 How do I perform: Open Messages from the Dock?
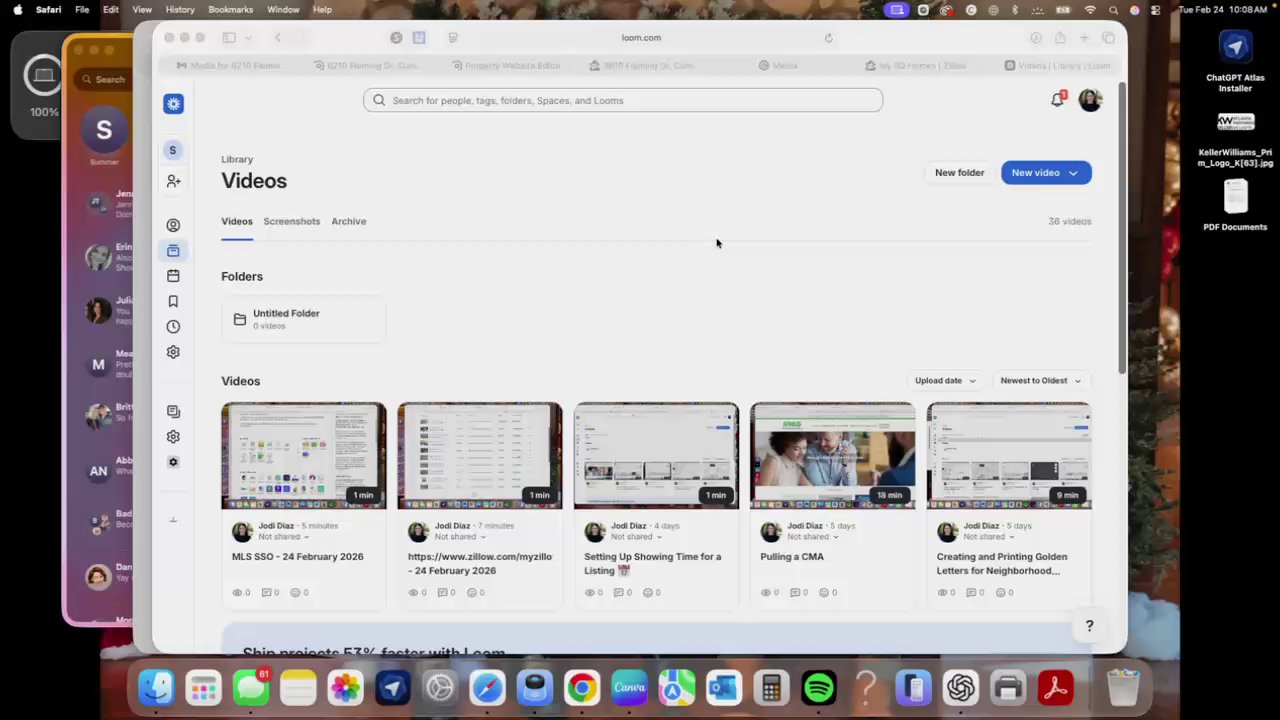click(251, 688)
